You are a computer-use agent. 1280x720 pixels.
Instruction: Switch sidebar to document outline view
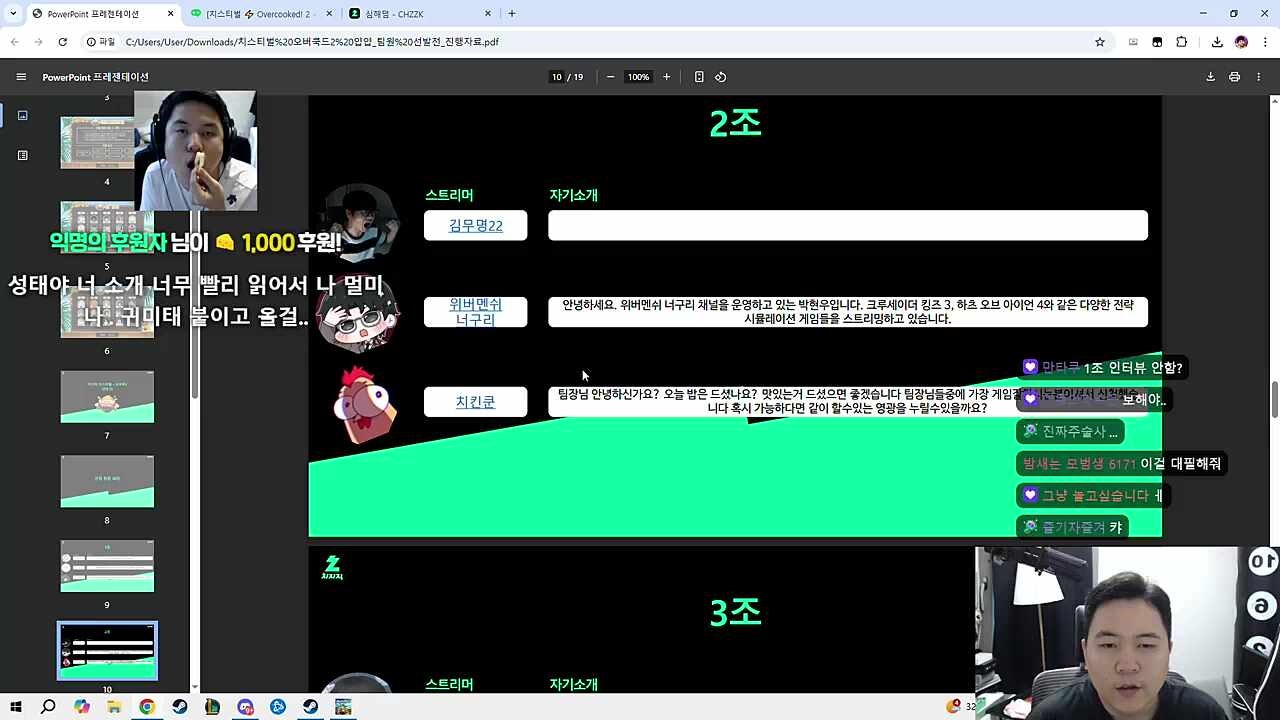pyautogui.click(x=22, y=155)
